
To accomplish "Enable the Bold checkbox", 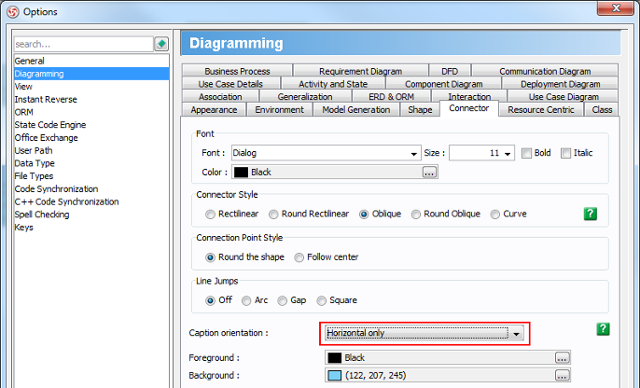I will pyautogui.click(x=527, y=153).
